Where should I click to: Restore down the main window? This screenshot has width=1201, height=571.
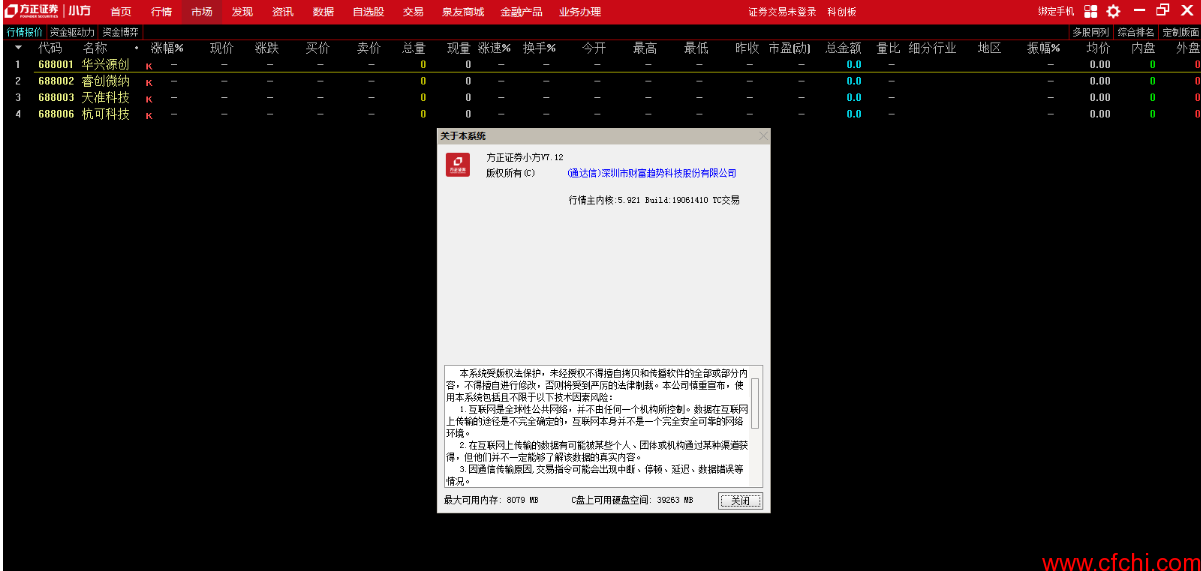click(x=1163, y=11)
